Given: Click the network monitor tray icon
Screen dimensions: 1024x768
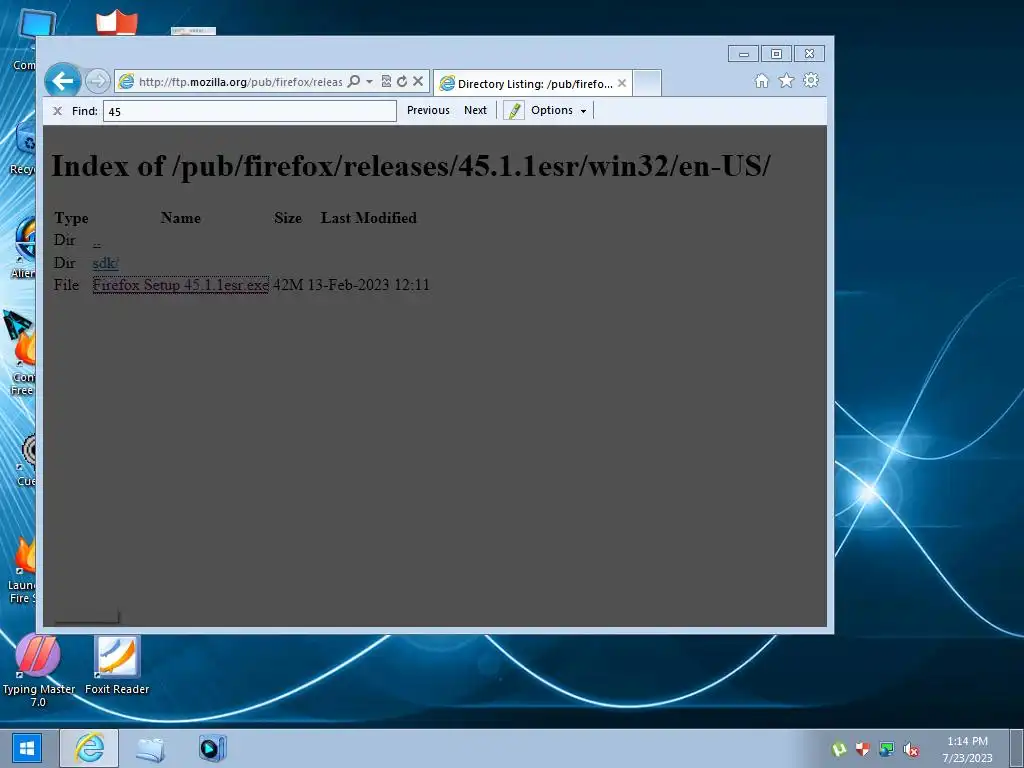Looking at the screenshot, I should [886, 750].
